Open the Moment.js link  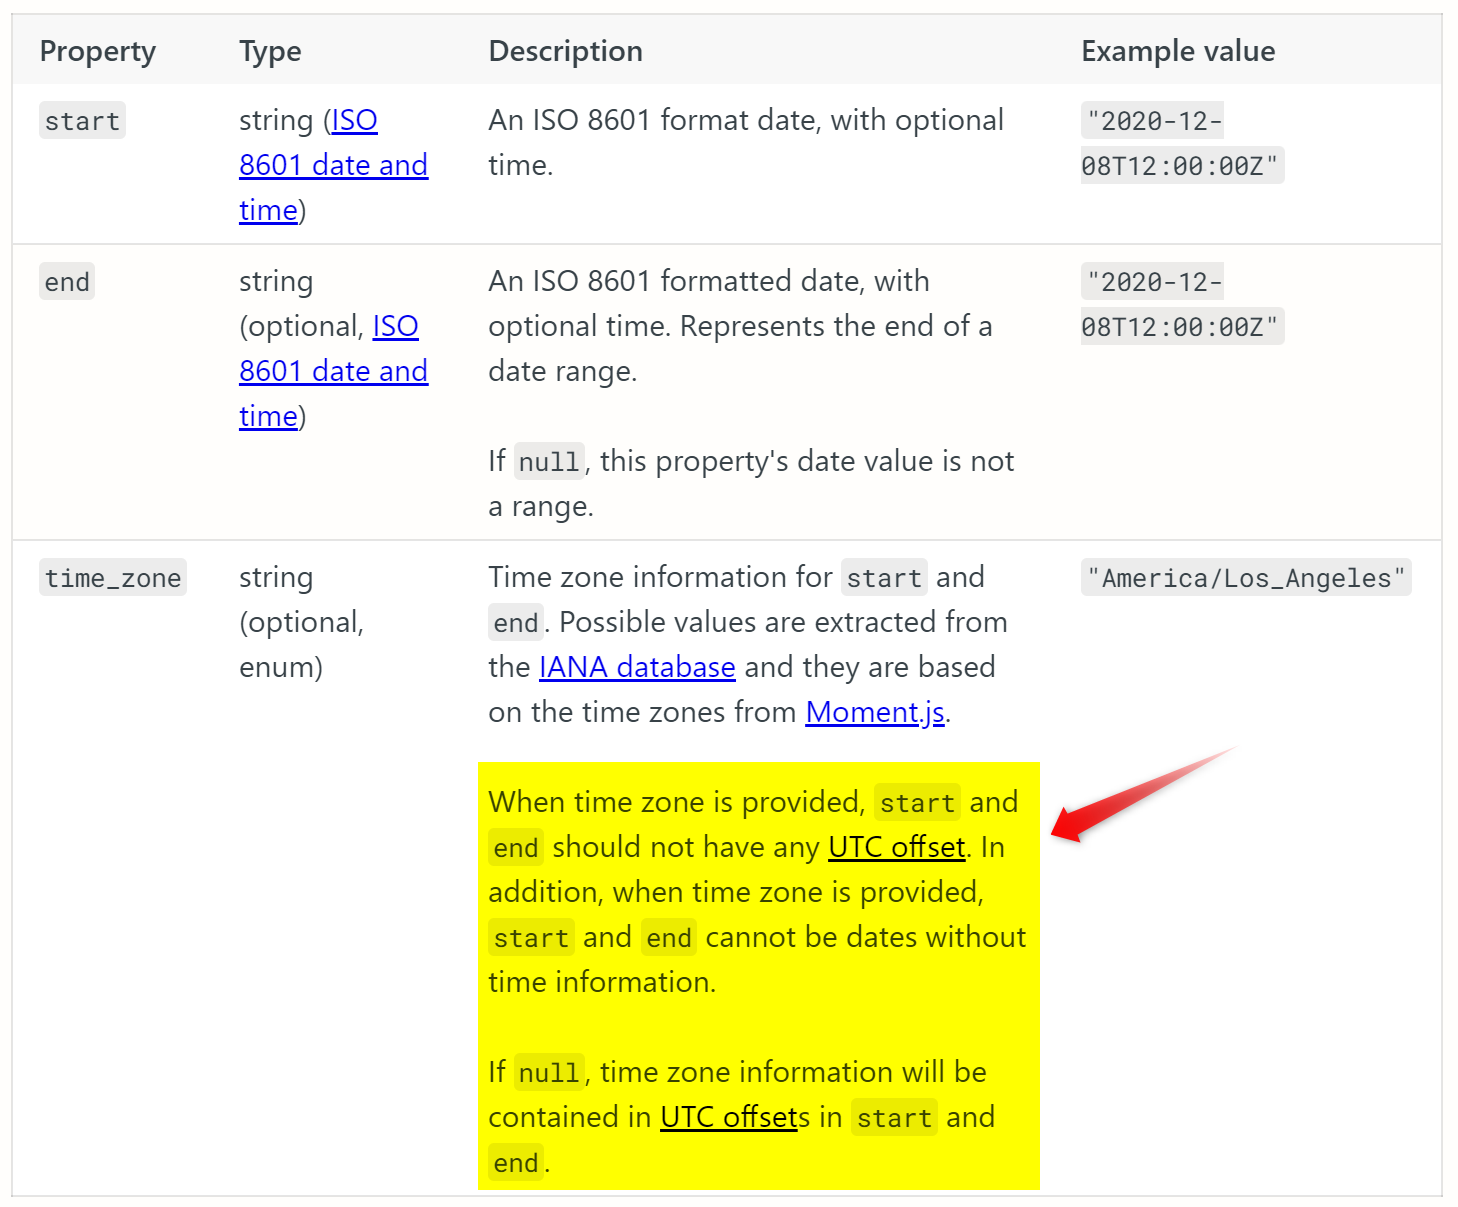(x=874, y=712)
